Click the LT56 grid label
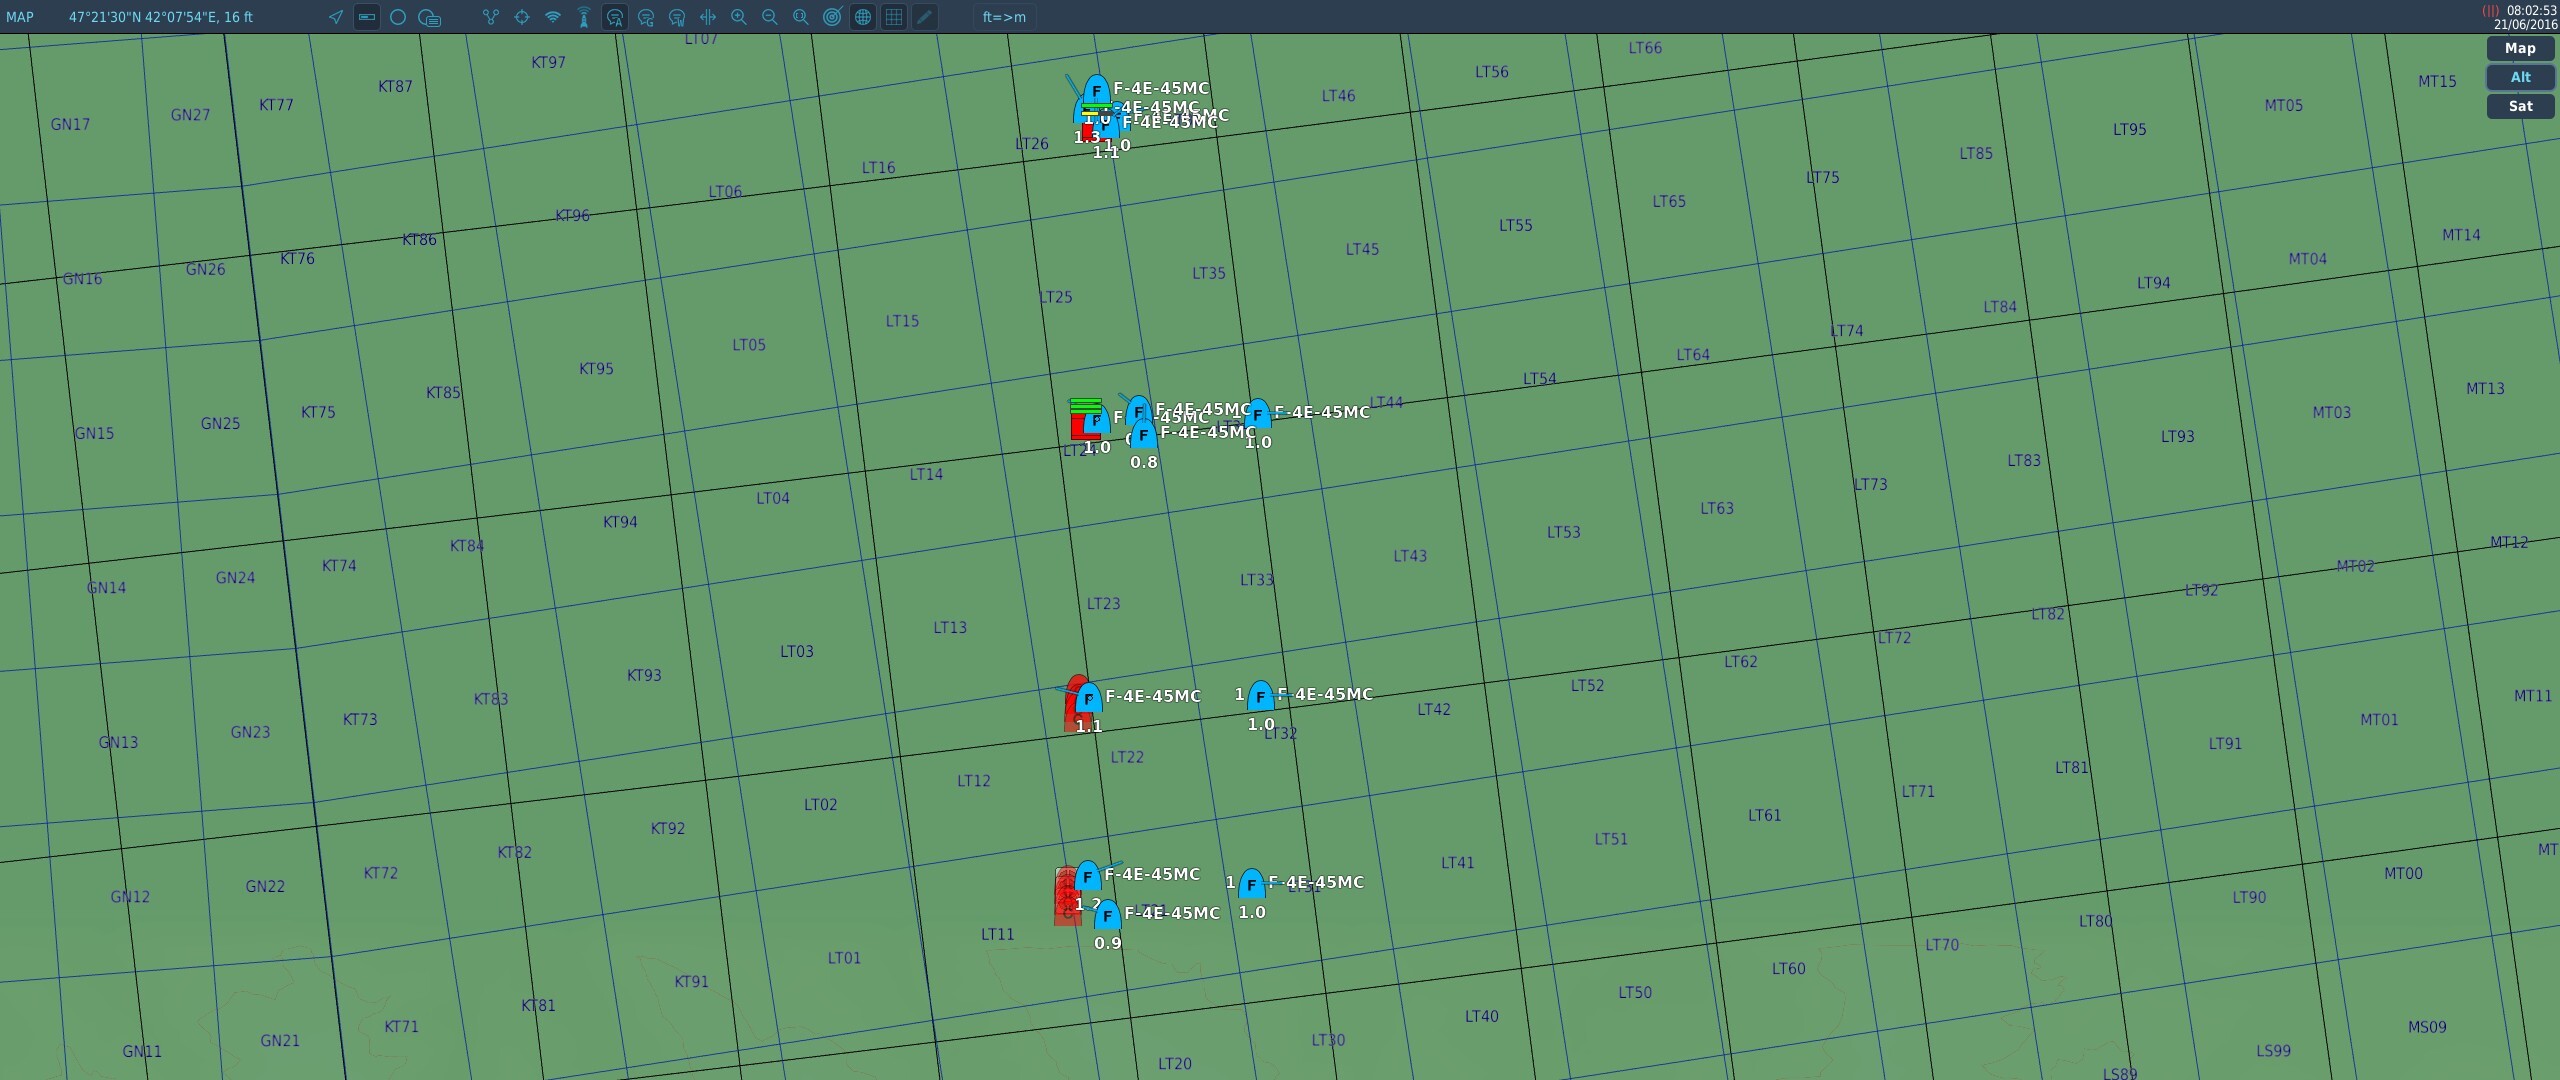Image resolution: width=2560 pixels, height=1080 pixels. [x=1491, y=72]
